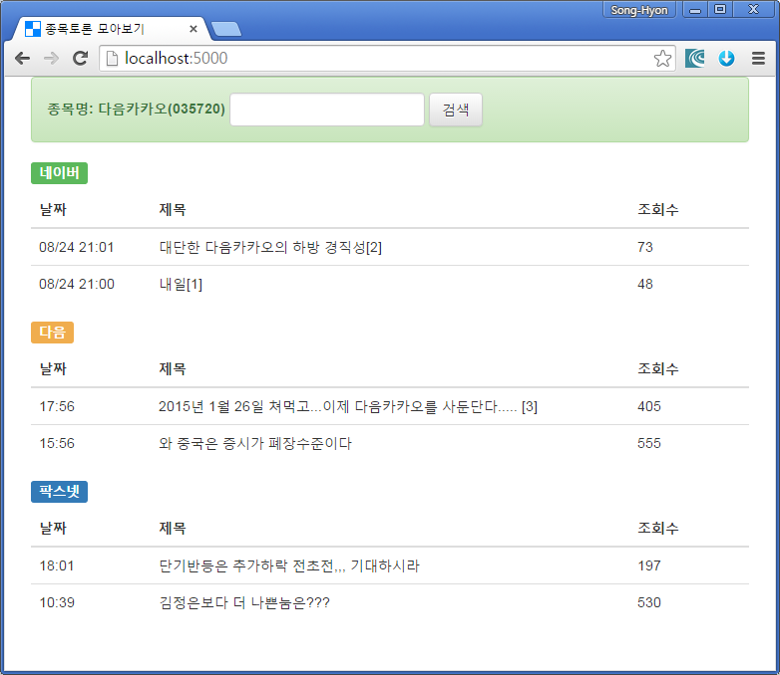Click the orange 다음 label
The height and width of the screenshot is (675, 780).
(52, 332)
